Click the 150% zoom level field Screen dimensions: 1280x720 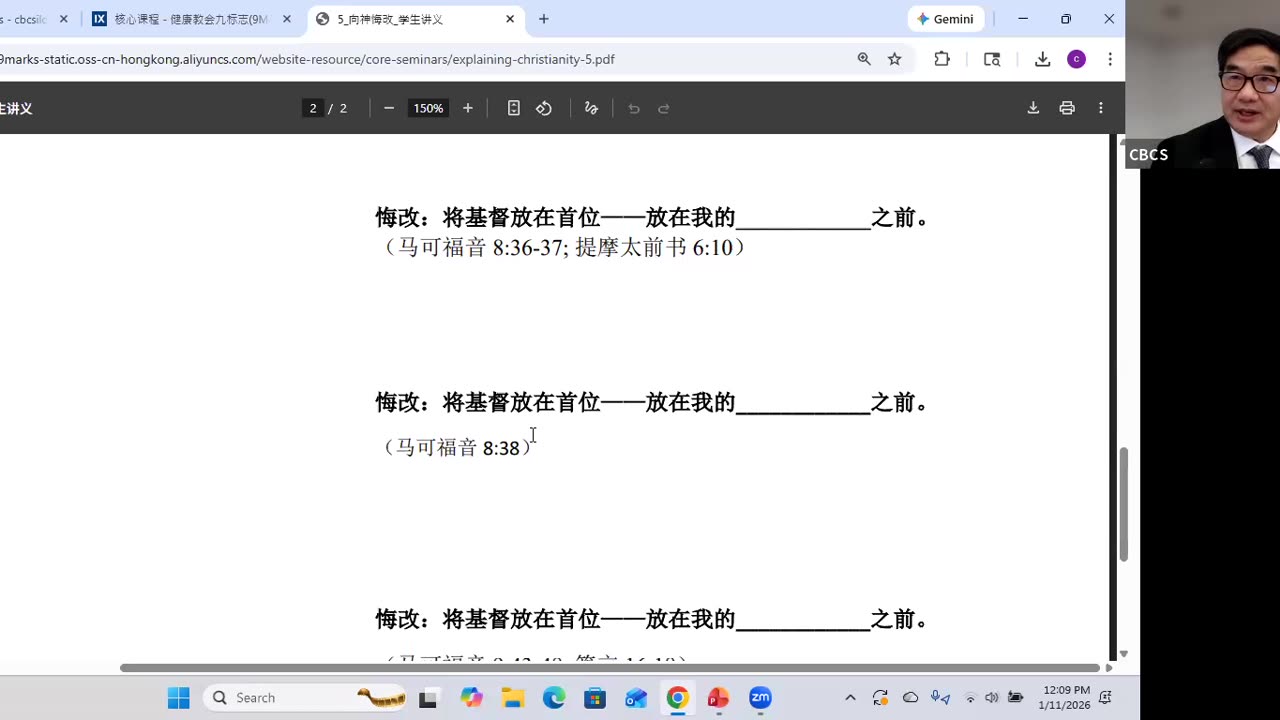tap(428, 108)
